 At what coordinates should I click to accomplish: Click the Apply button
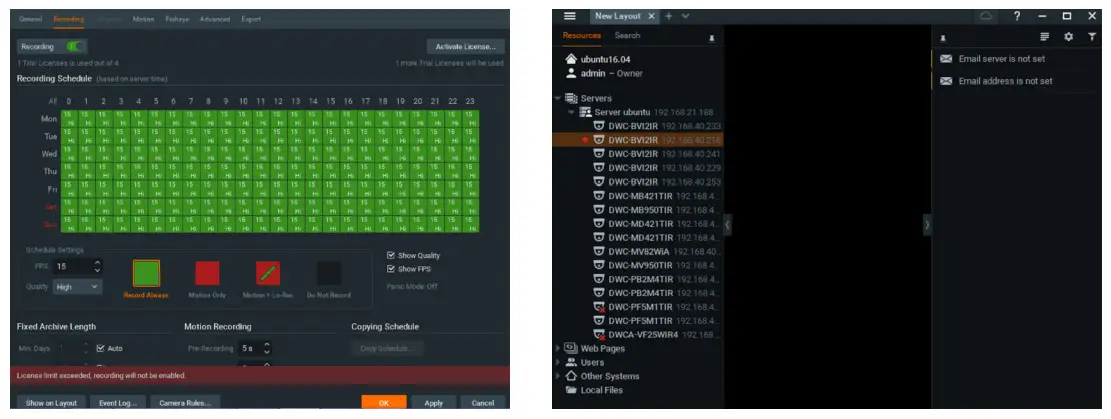tap(434, 403)
